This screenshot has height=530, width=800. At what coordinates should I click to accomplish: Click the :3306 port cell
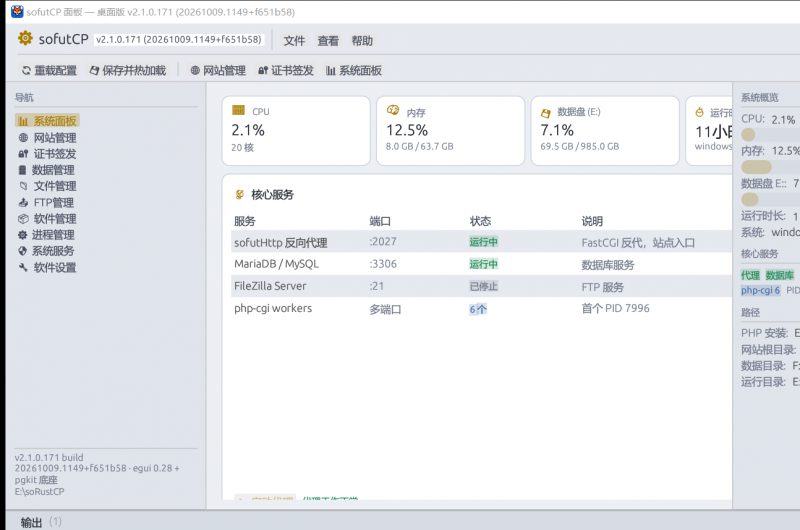383,264
